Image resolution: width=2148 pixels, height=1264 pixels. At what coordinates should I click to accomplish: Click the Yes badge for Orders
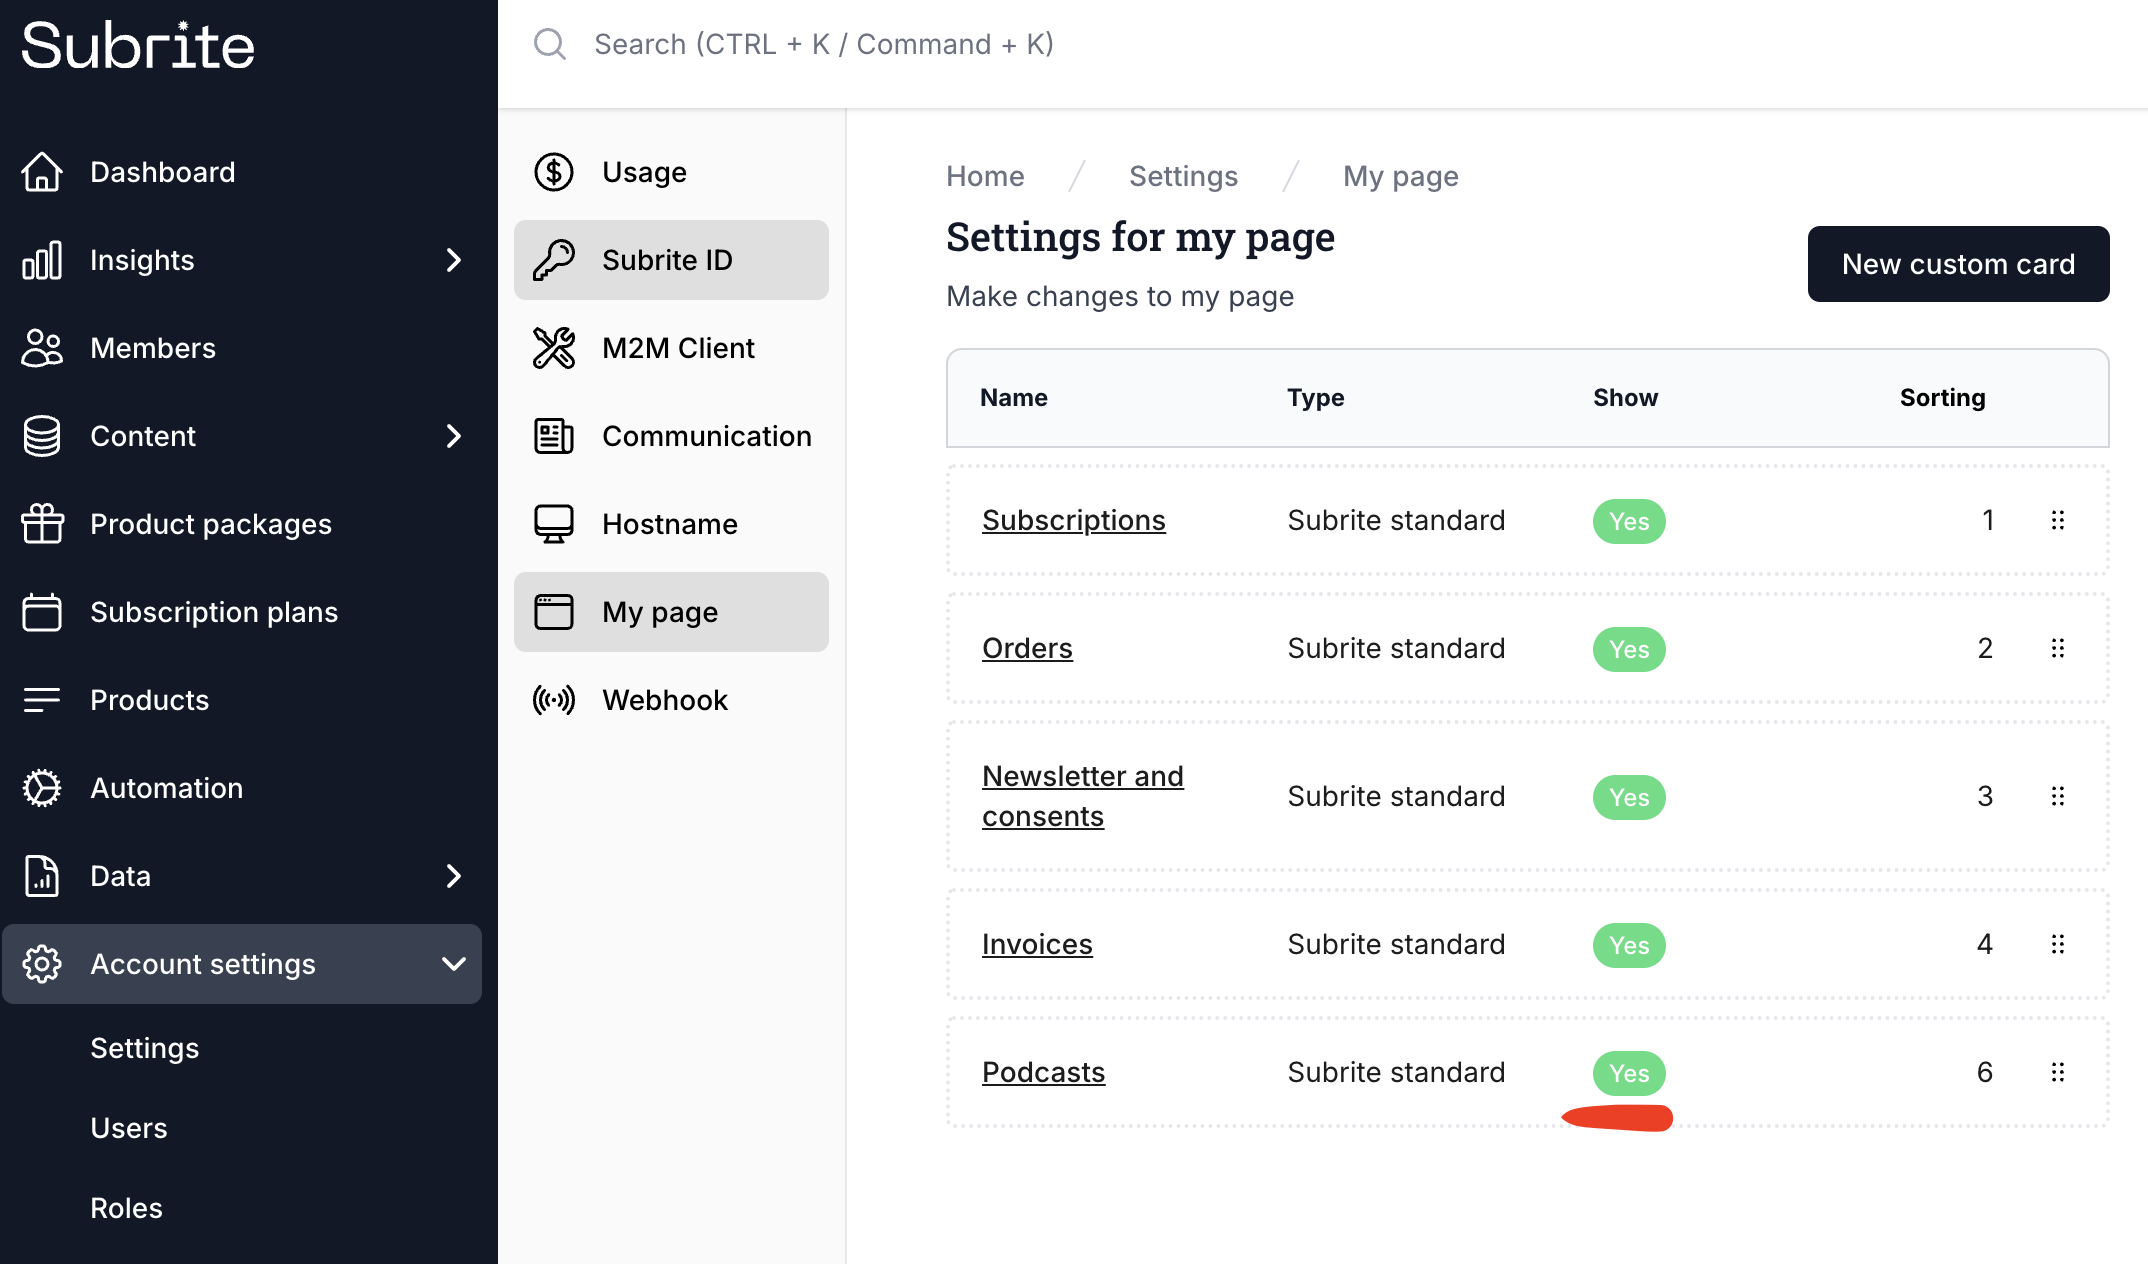(x=1629, y=649)
